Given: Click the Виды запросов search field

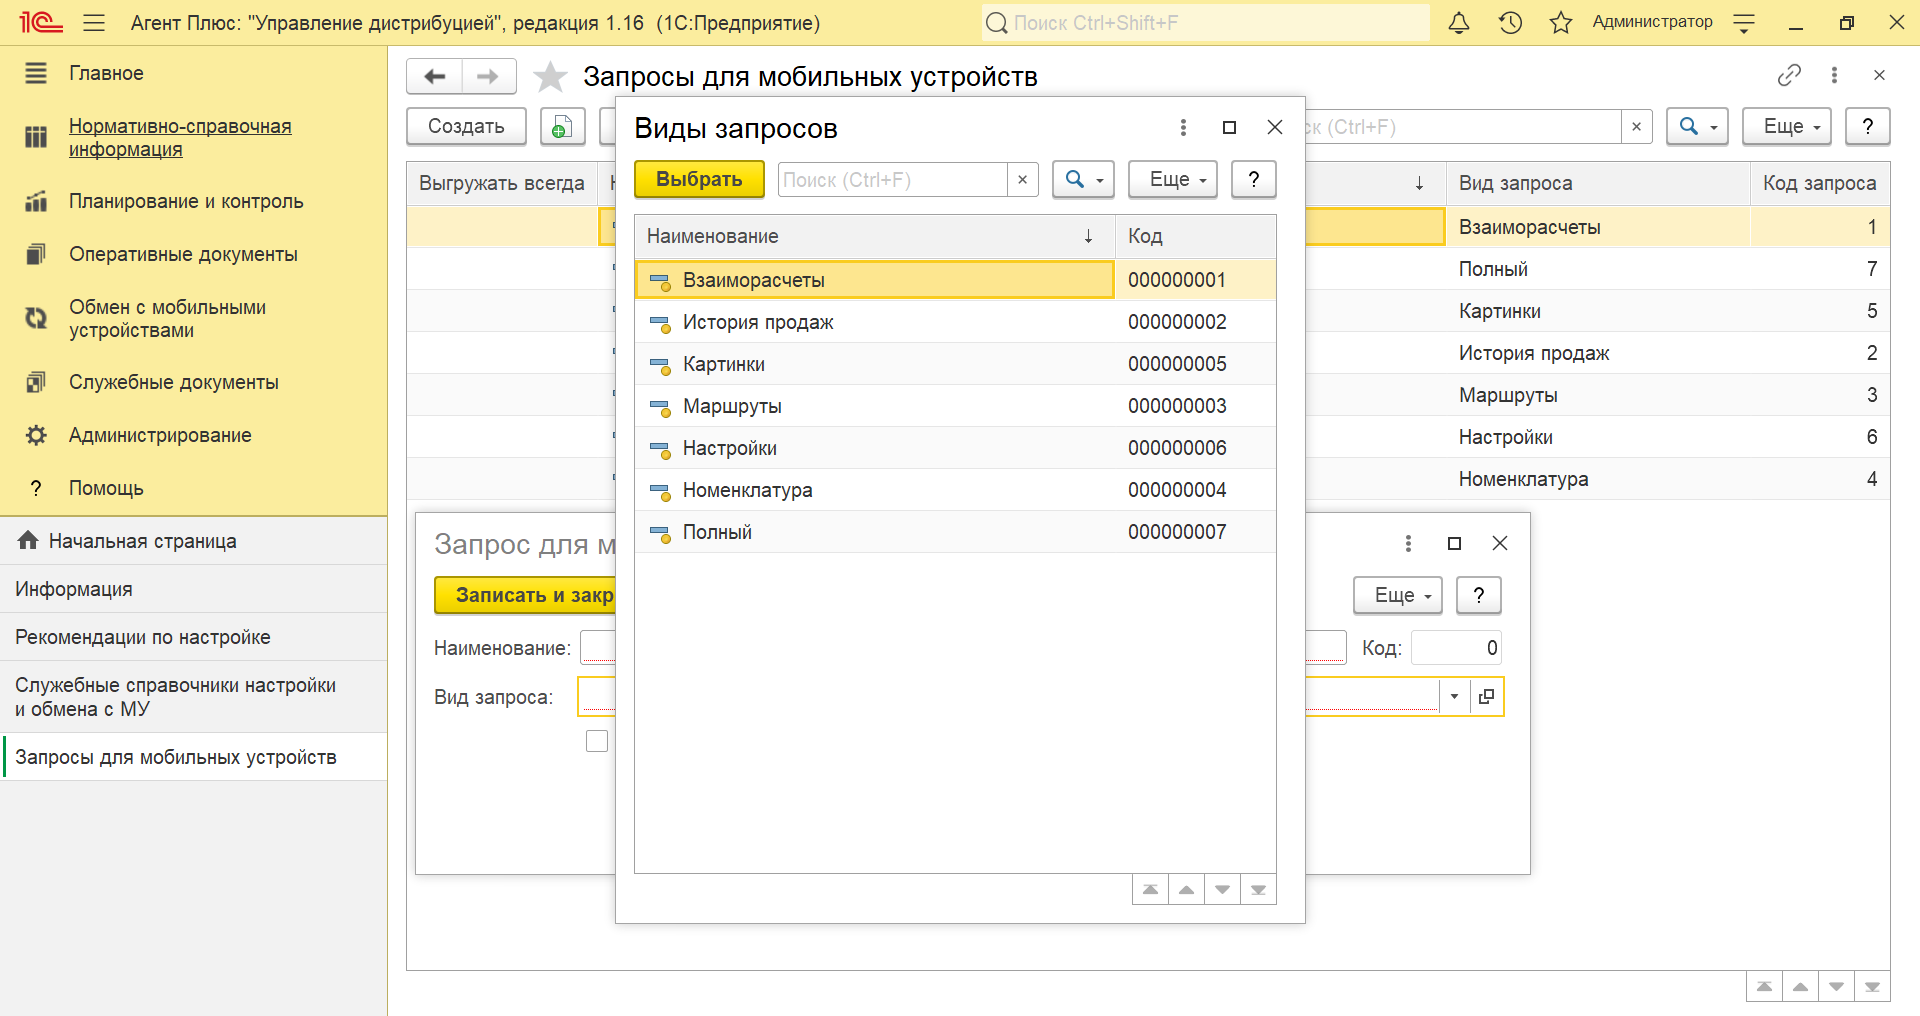Looking at the screenshot, I should coord(892,180).
